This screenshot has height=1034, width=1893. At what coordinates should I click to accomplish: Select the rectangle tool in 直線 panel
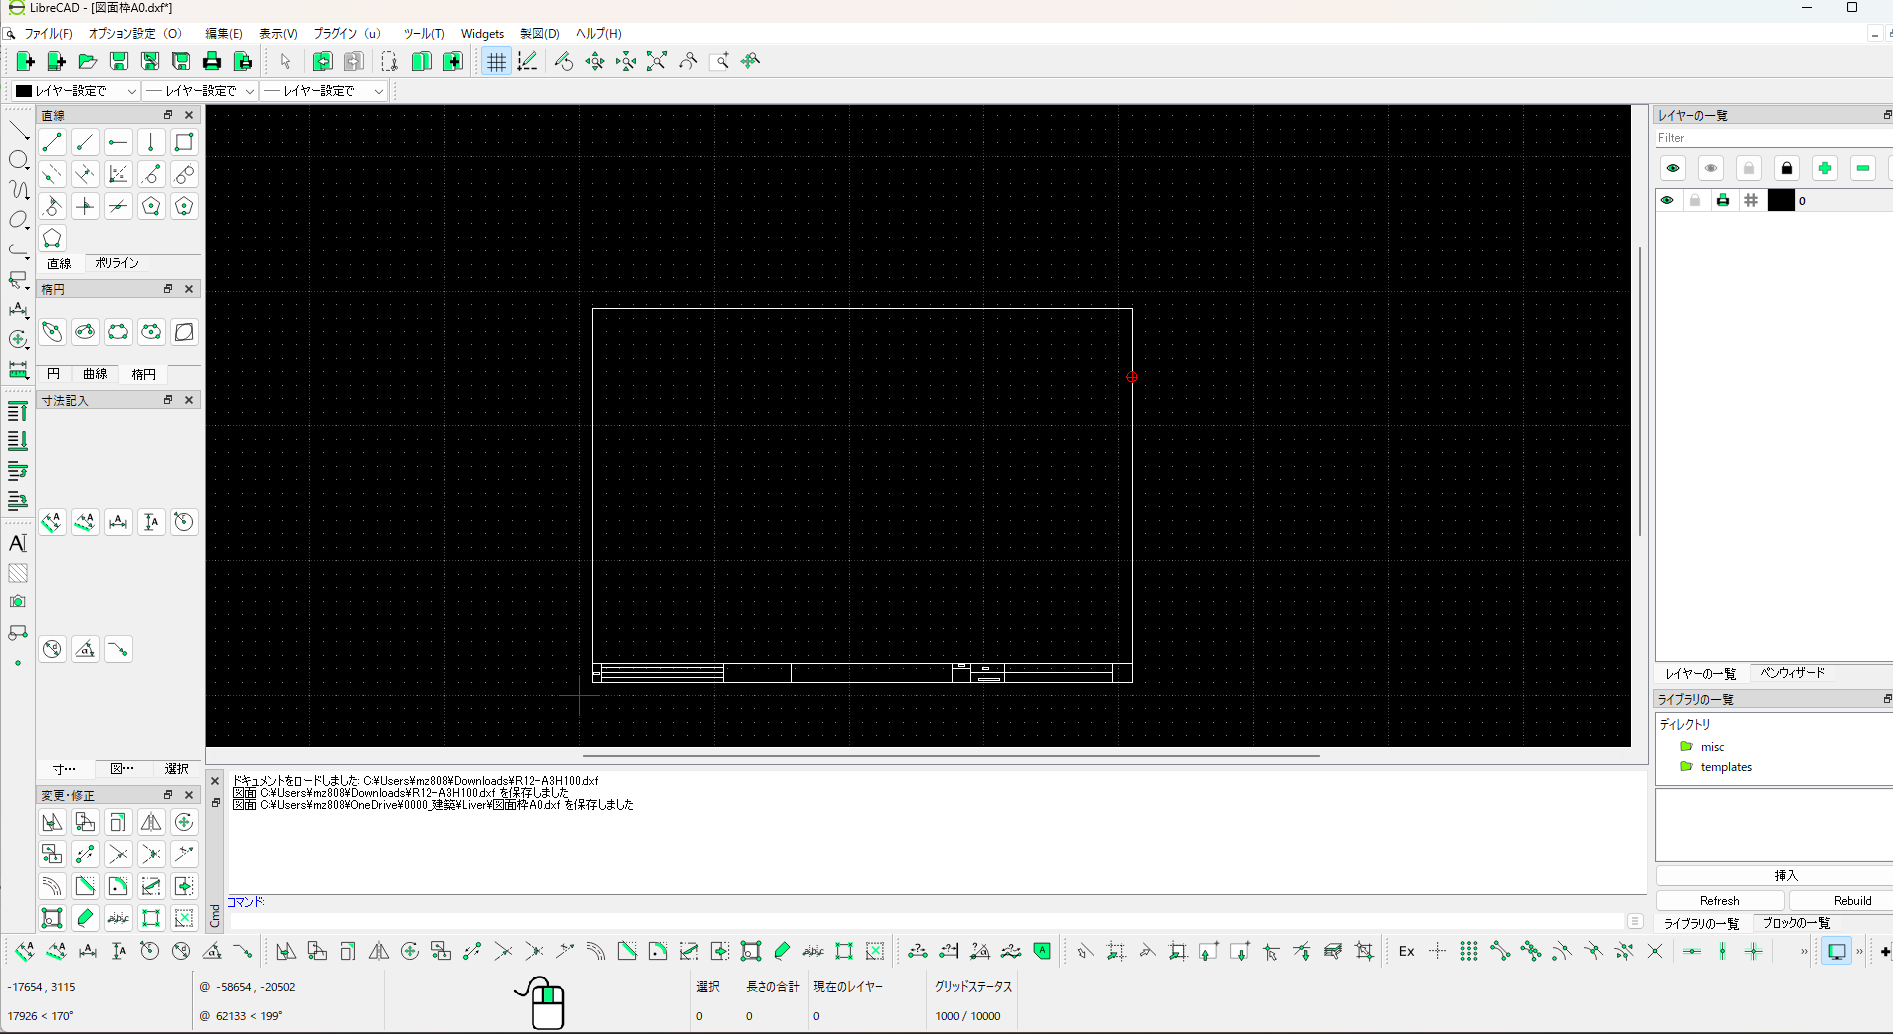[184, 142]
